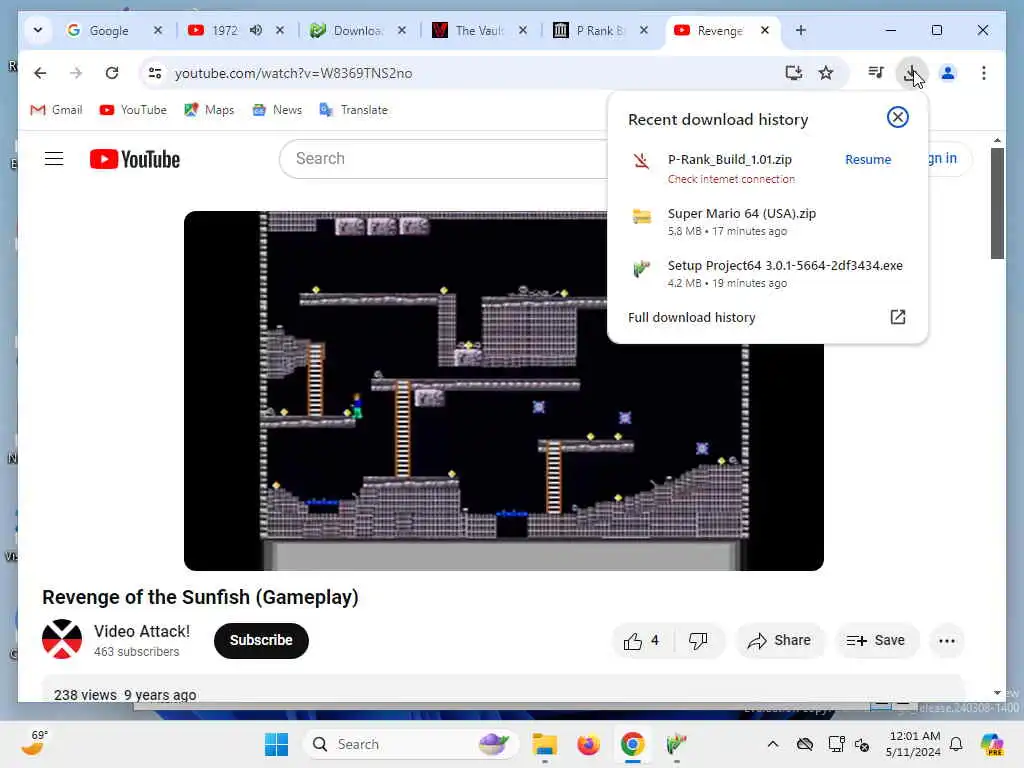This screenshot has width=1024, height=768.
Task: Open the Chrome profile icon
Action: [x=948, y=73]
